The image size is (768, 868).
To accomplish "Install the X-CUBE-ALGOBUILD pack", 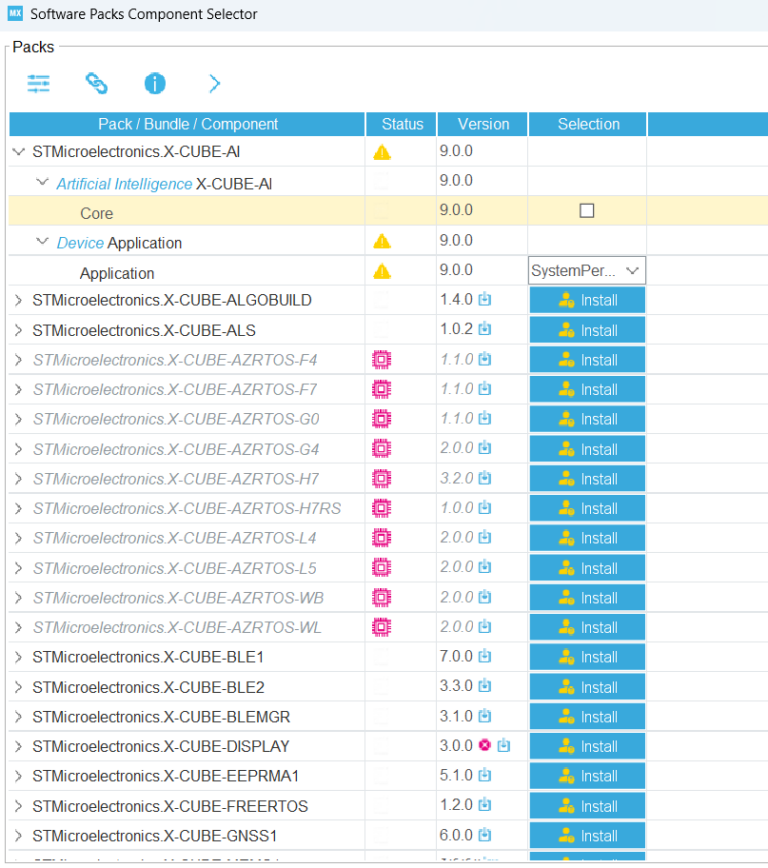I will pyautogui.click(x=587, y=300).
